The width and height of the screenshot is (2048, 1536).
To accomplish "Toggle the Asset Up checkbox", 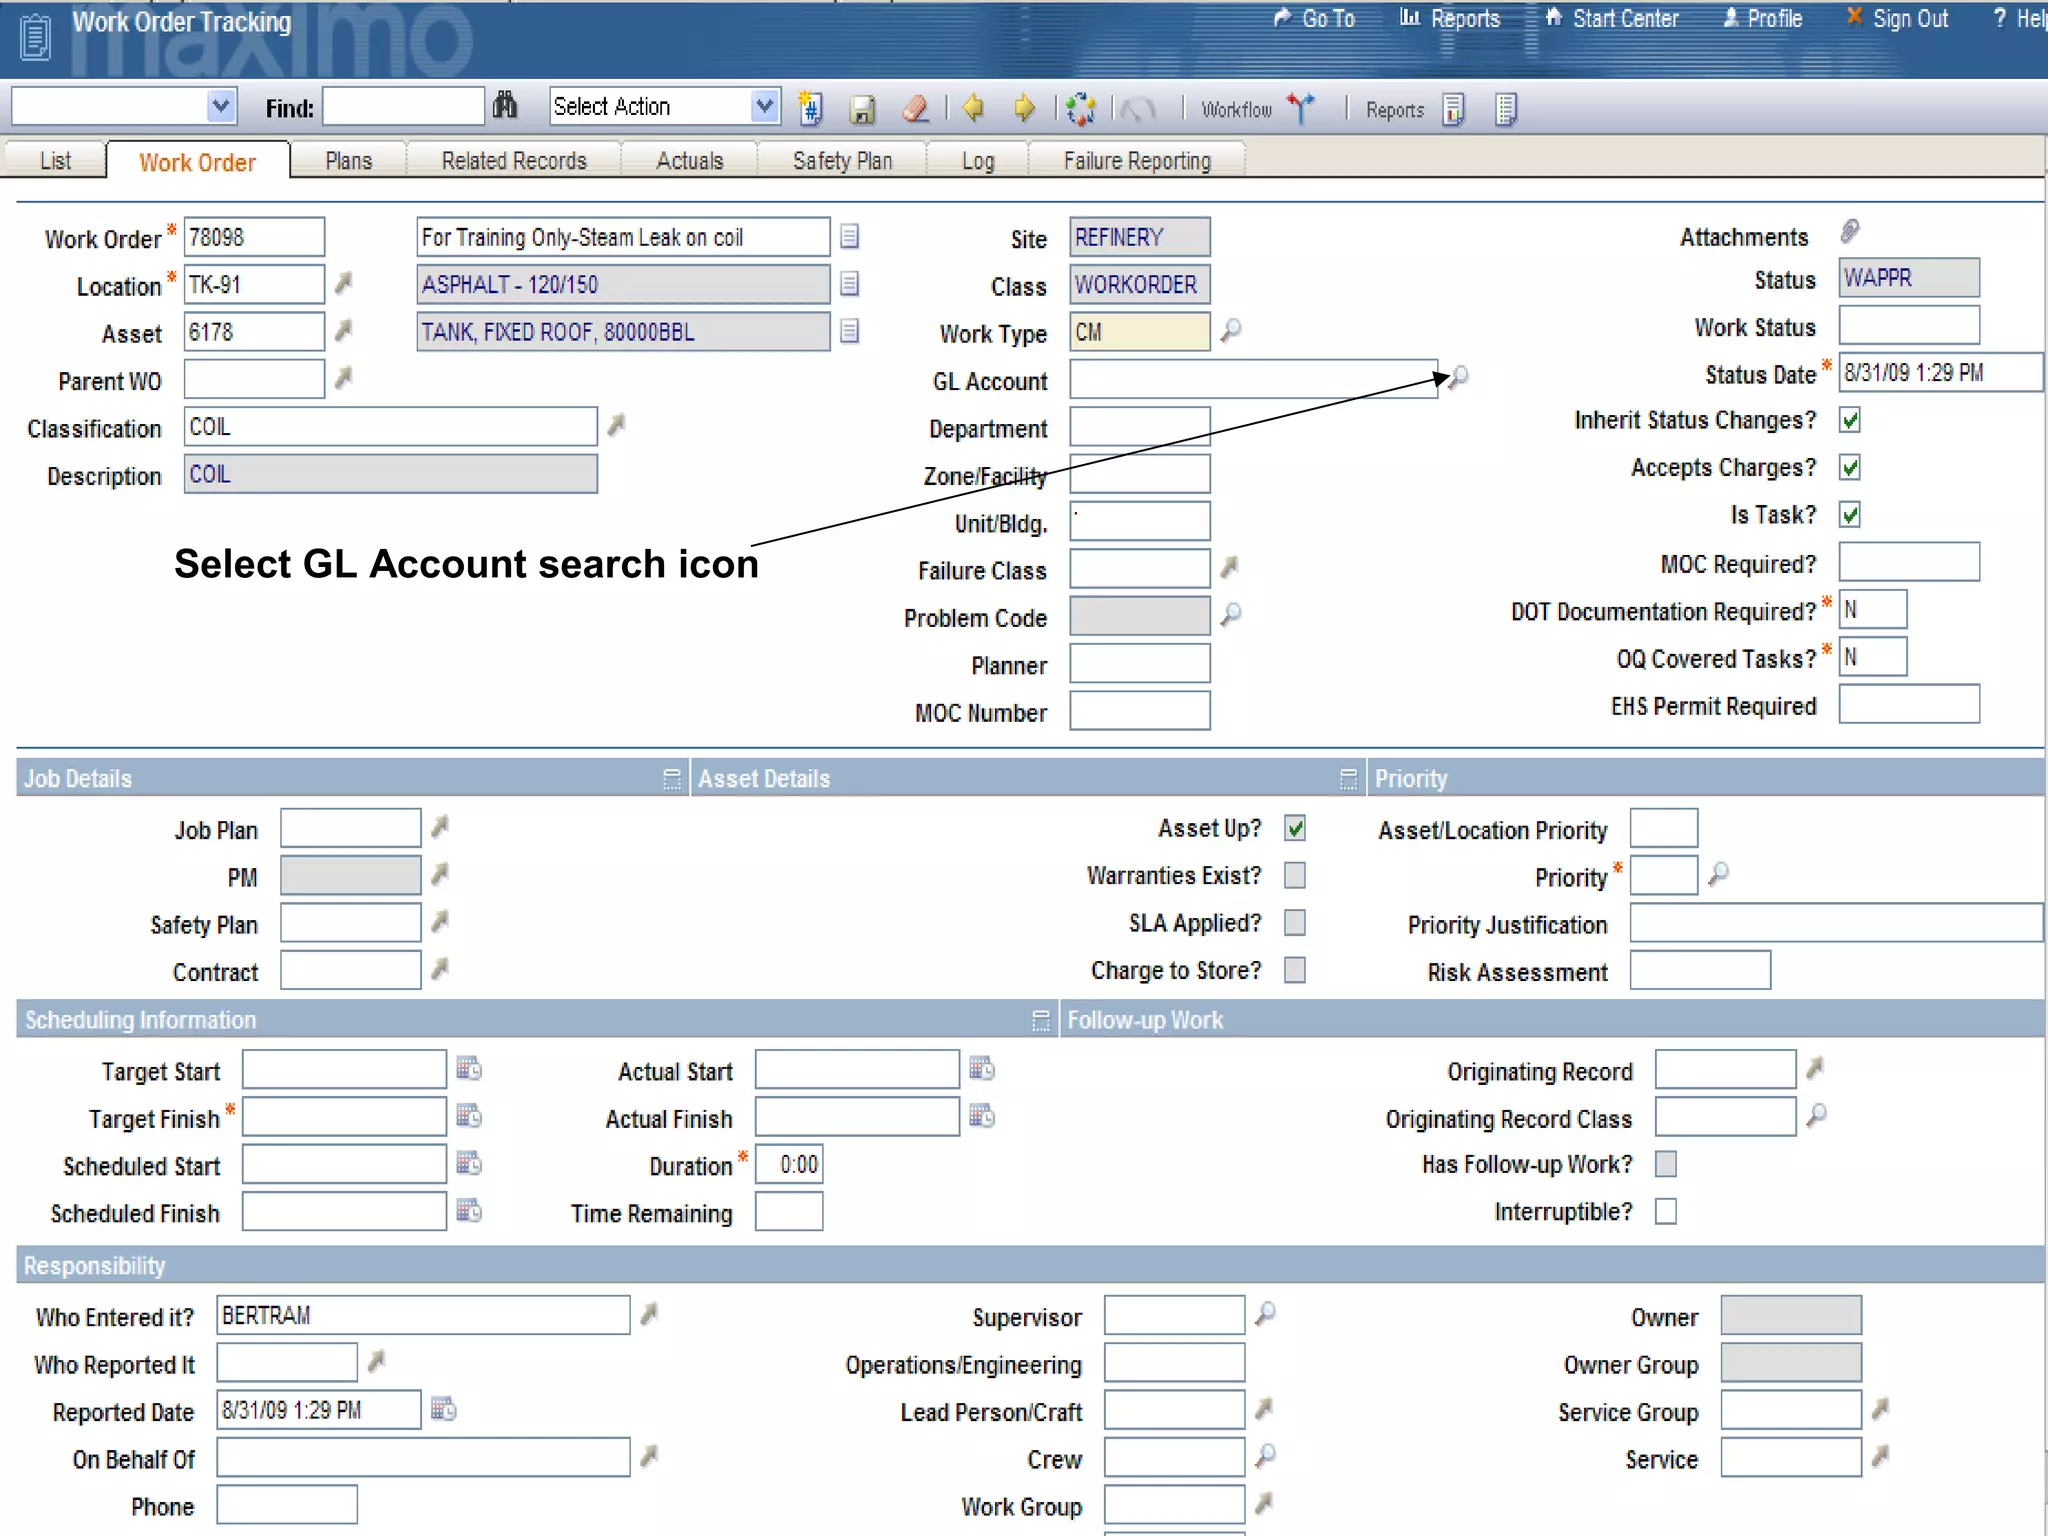I will (1295, 828).
